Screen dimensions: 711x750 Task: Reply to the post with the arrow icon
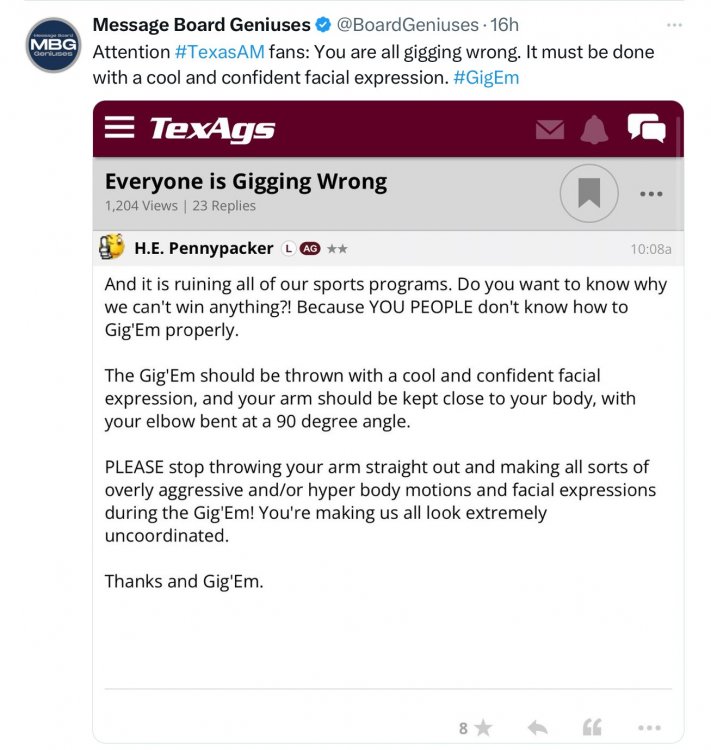pos(537,728)
